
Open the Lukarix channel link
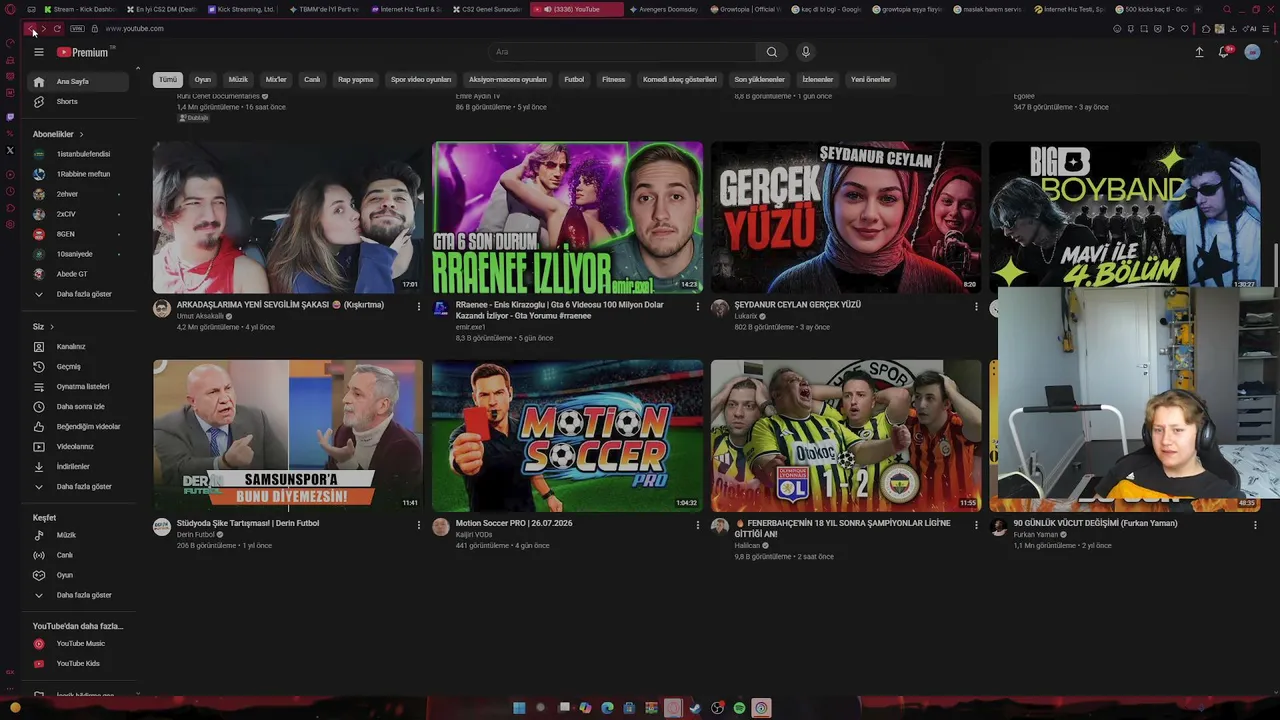tap(746, 316)
